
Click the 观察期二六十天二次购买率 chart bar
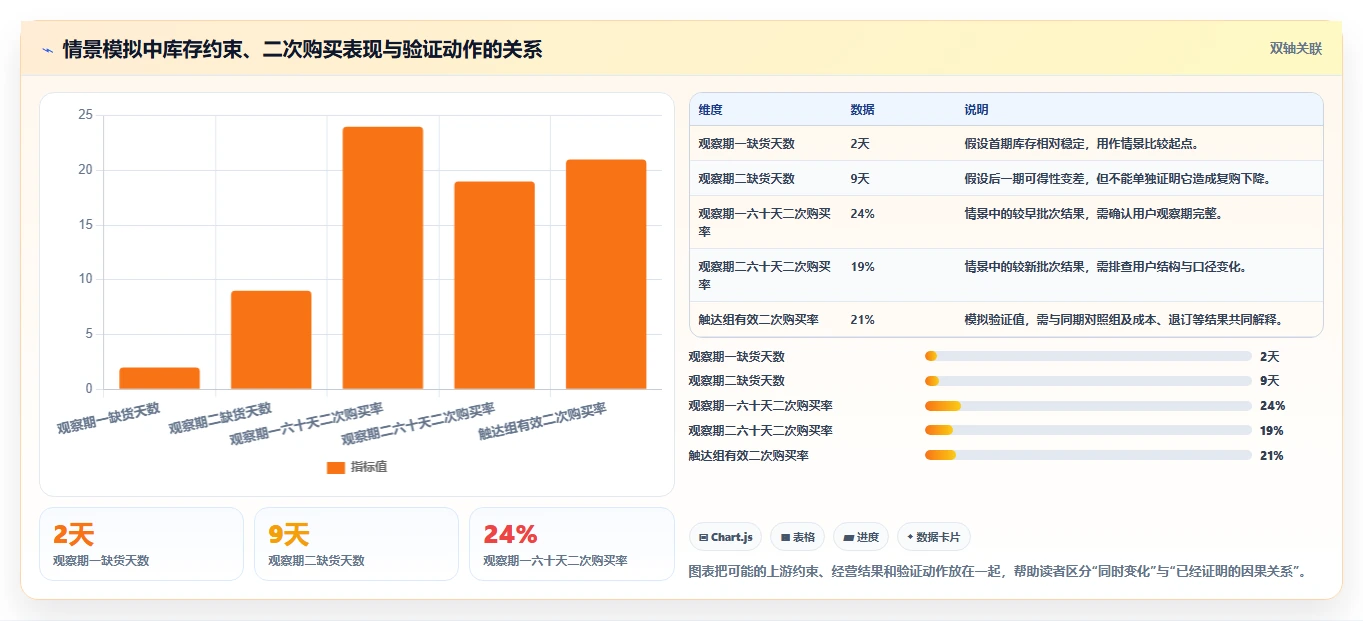494,285
